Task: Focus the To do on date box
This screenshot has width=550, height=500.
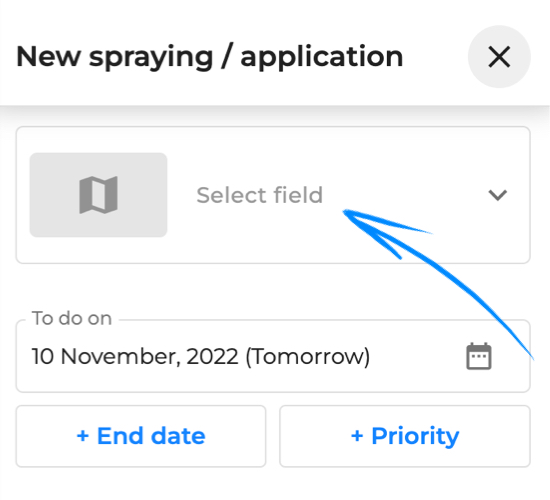Action: coord(273,356)
